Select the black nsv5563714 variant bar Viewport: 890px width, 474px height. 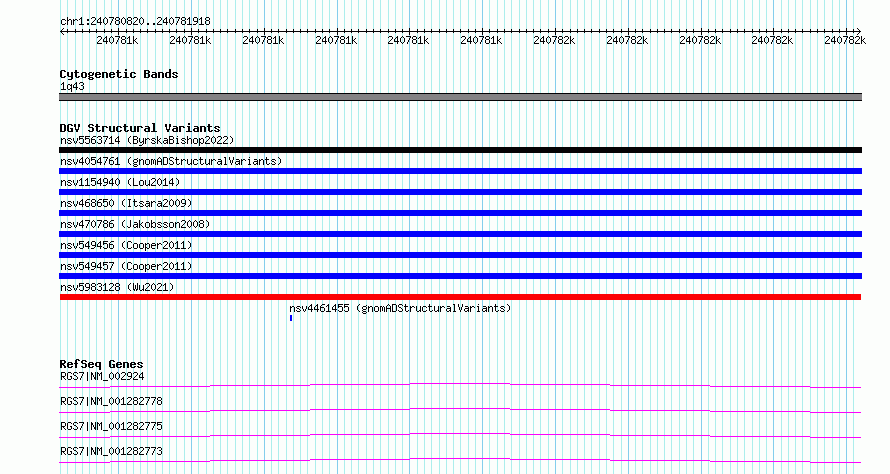(x=460, y=150)
